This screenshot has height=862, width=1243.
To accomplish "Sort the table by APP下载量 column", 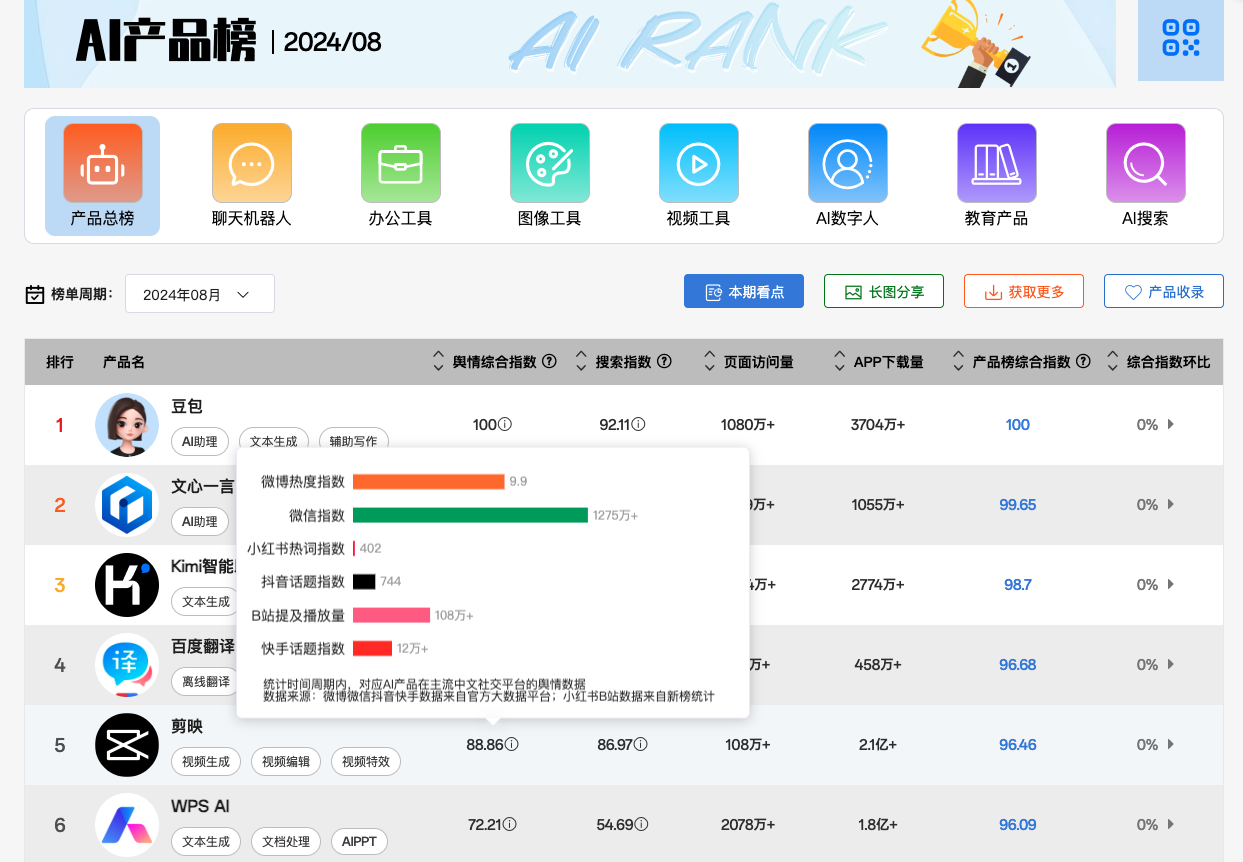I will pos(839,362).
